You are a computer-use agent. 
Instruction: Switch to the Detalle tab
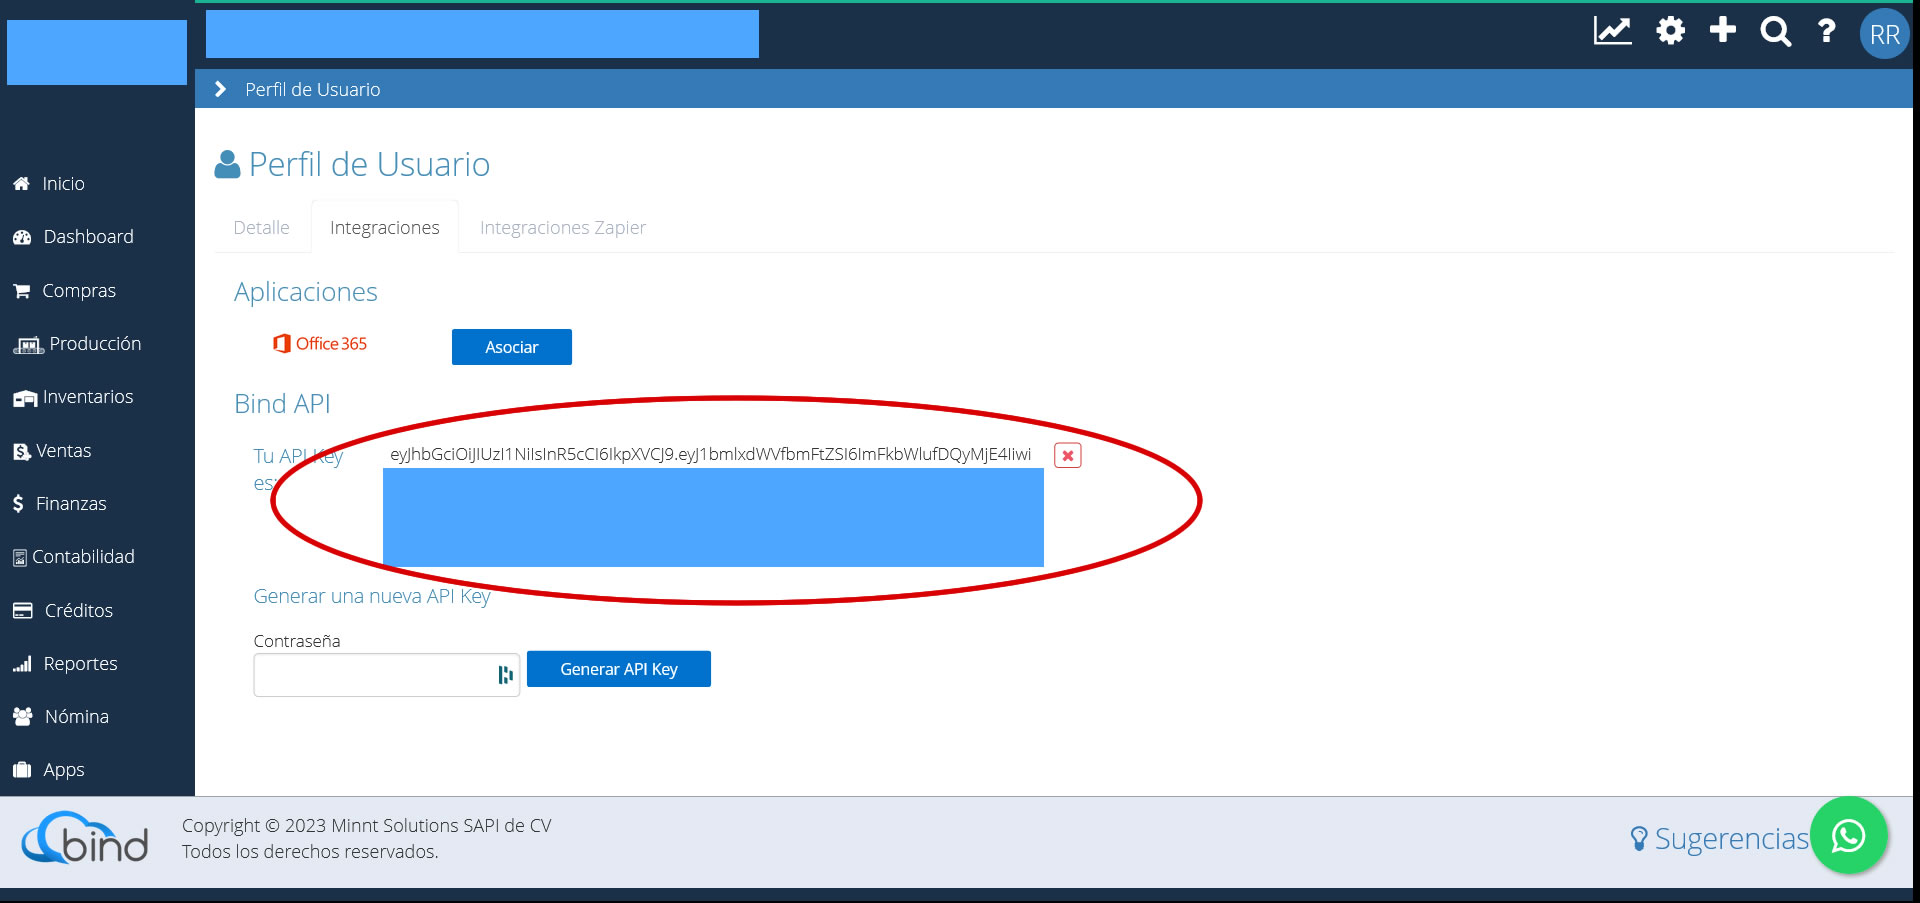pos(261,228)
